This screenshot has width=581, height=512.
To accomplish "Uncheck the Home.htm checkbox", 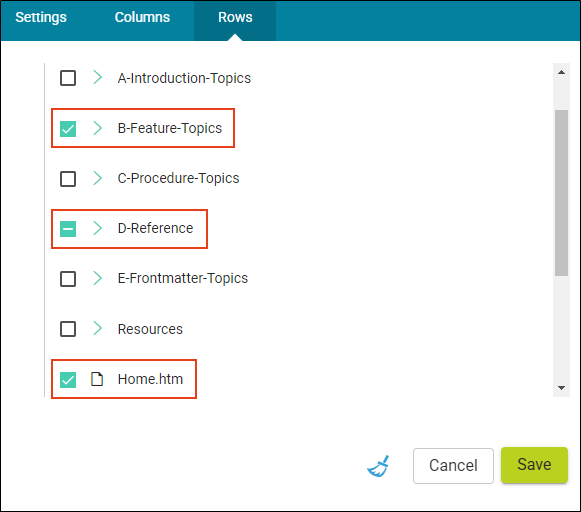I will (x=68, y=380).
